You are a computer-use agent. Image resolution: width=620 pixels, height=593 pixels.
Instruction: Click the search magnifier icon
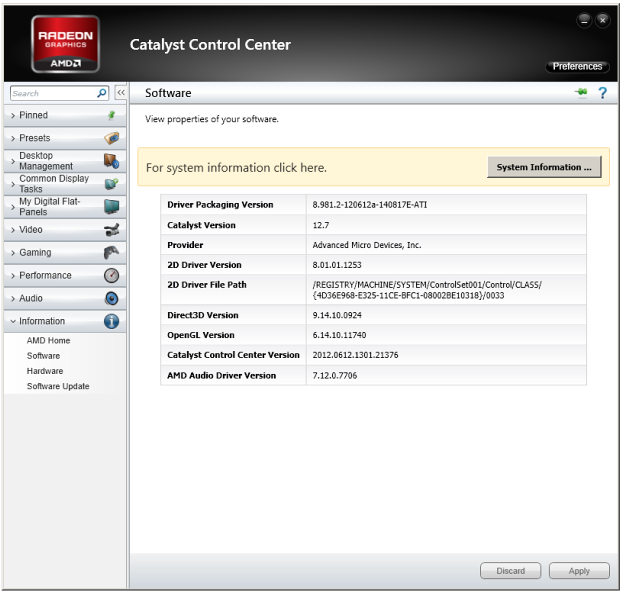(x=102, y=93)
